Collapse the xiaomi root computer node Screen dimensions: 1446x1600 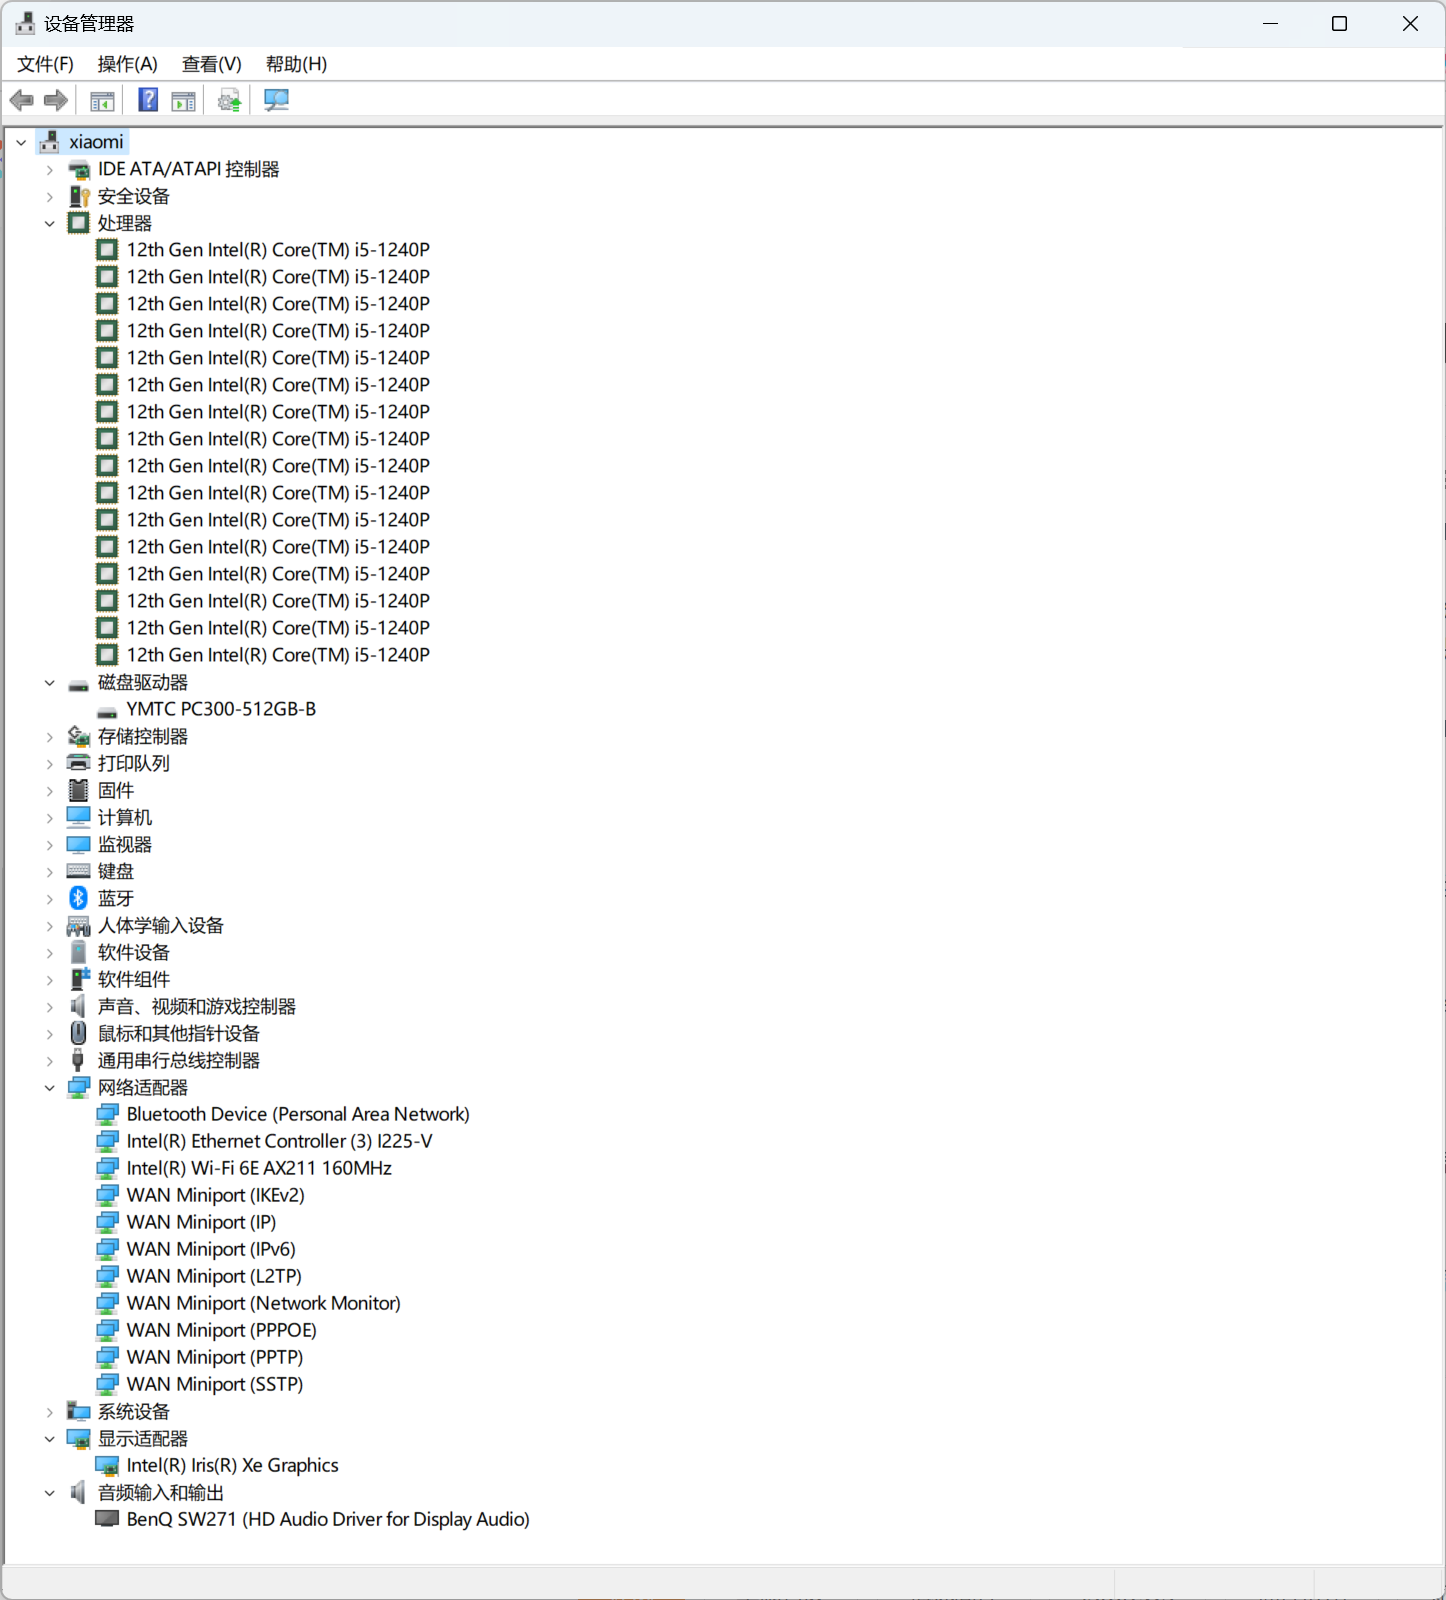(21, 143)
